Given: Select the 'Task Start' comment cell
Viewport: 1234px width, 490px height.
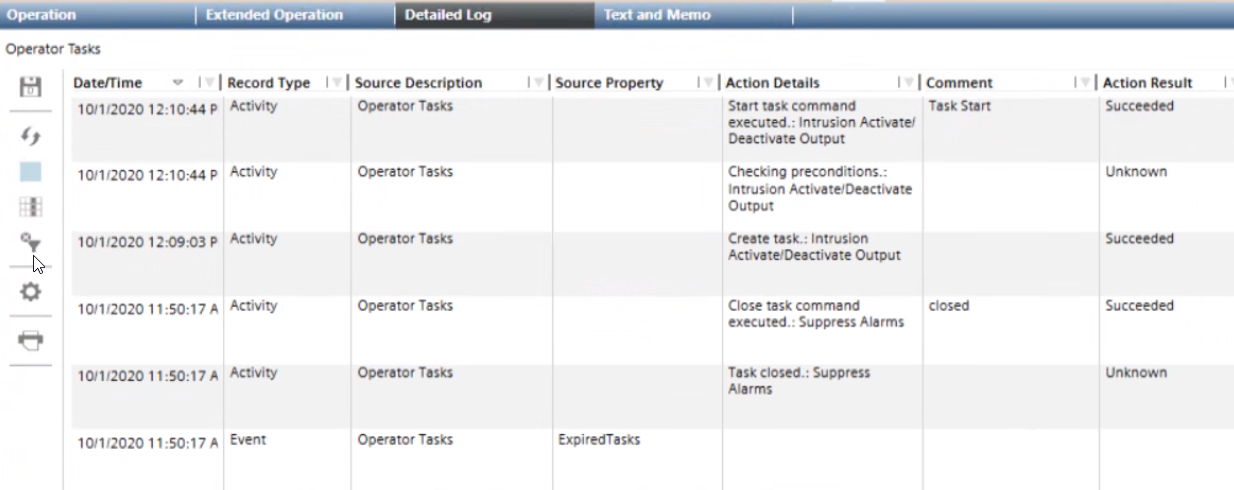Looking at the screenshot, I should [959, 106].
